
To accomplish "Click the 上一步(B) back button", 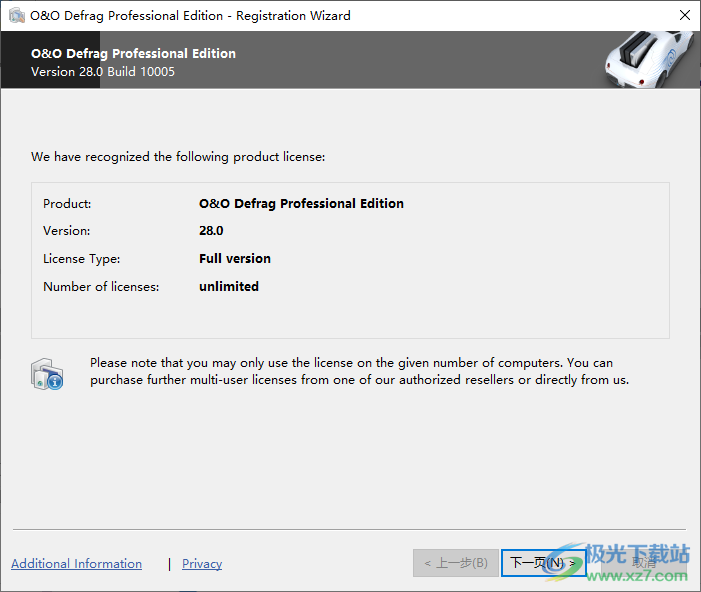I will click(x=455, y=563).
